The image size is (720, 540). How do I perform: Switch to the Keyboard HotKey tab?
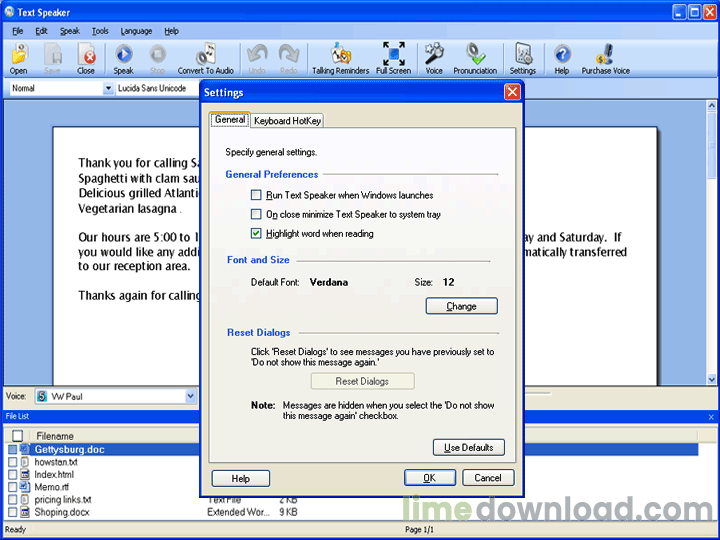(x=287, y=121)
